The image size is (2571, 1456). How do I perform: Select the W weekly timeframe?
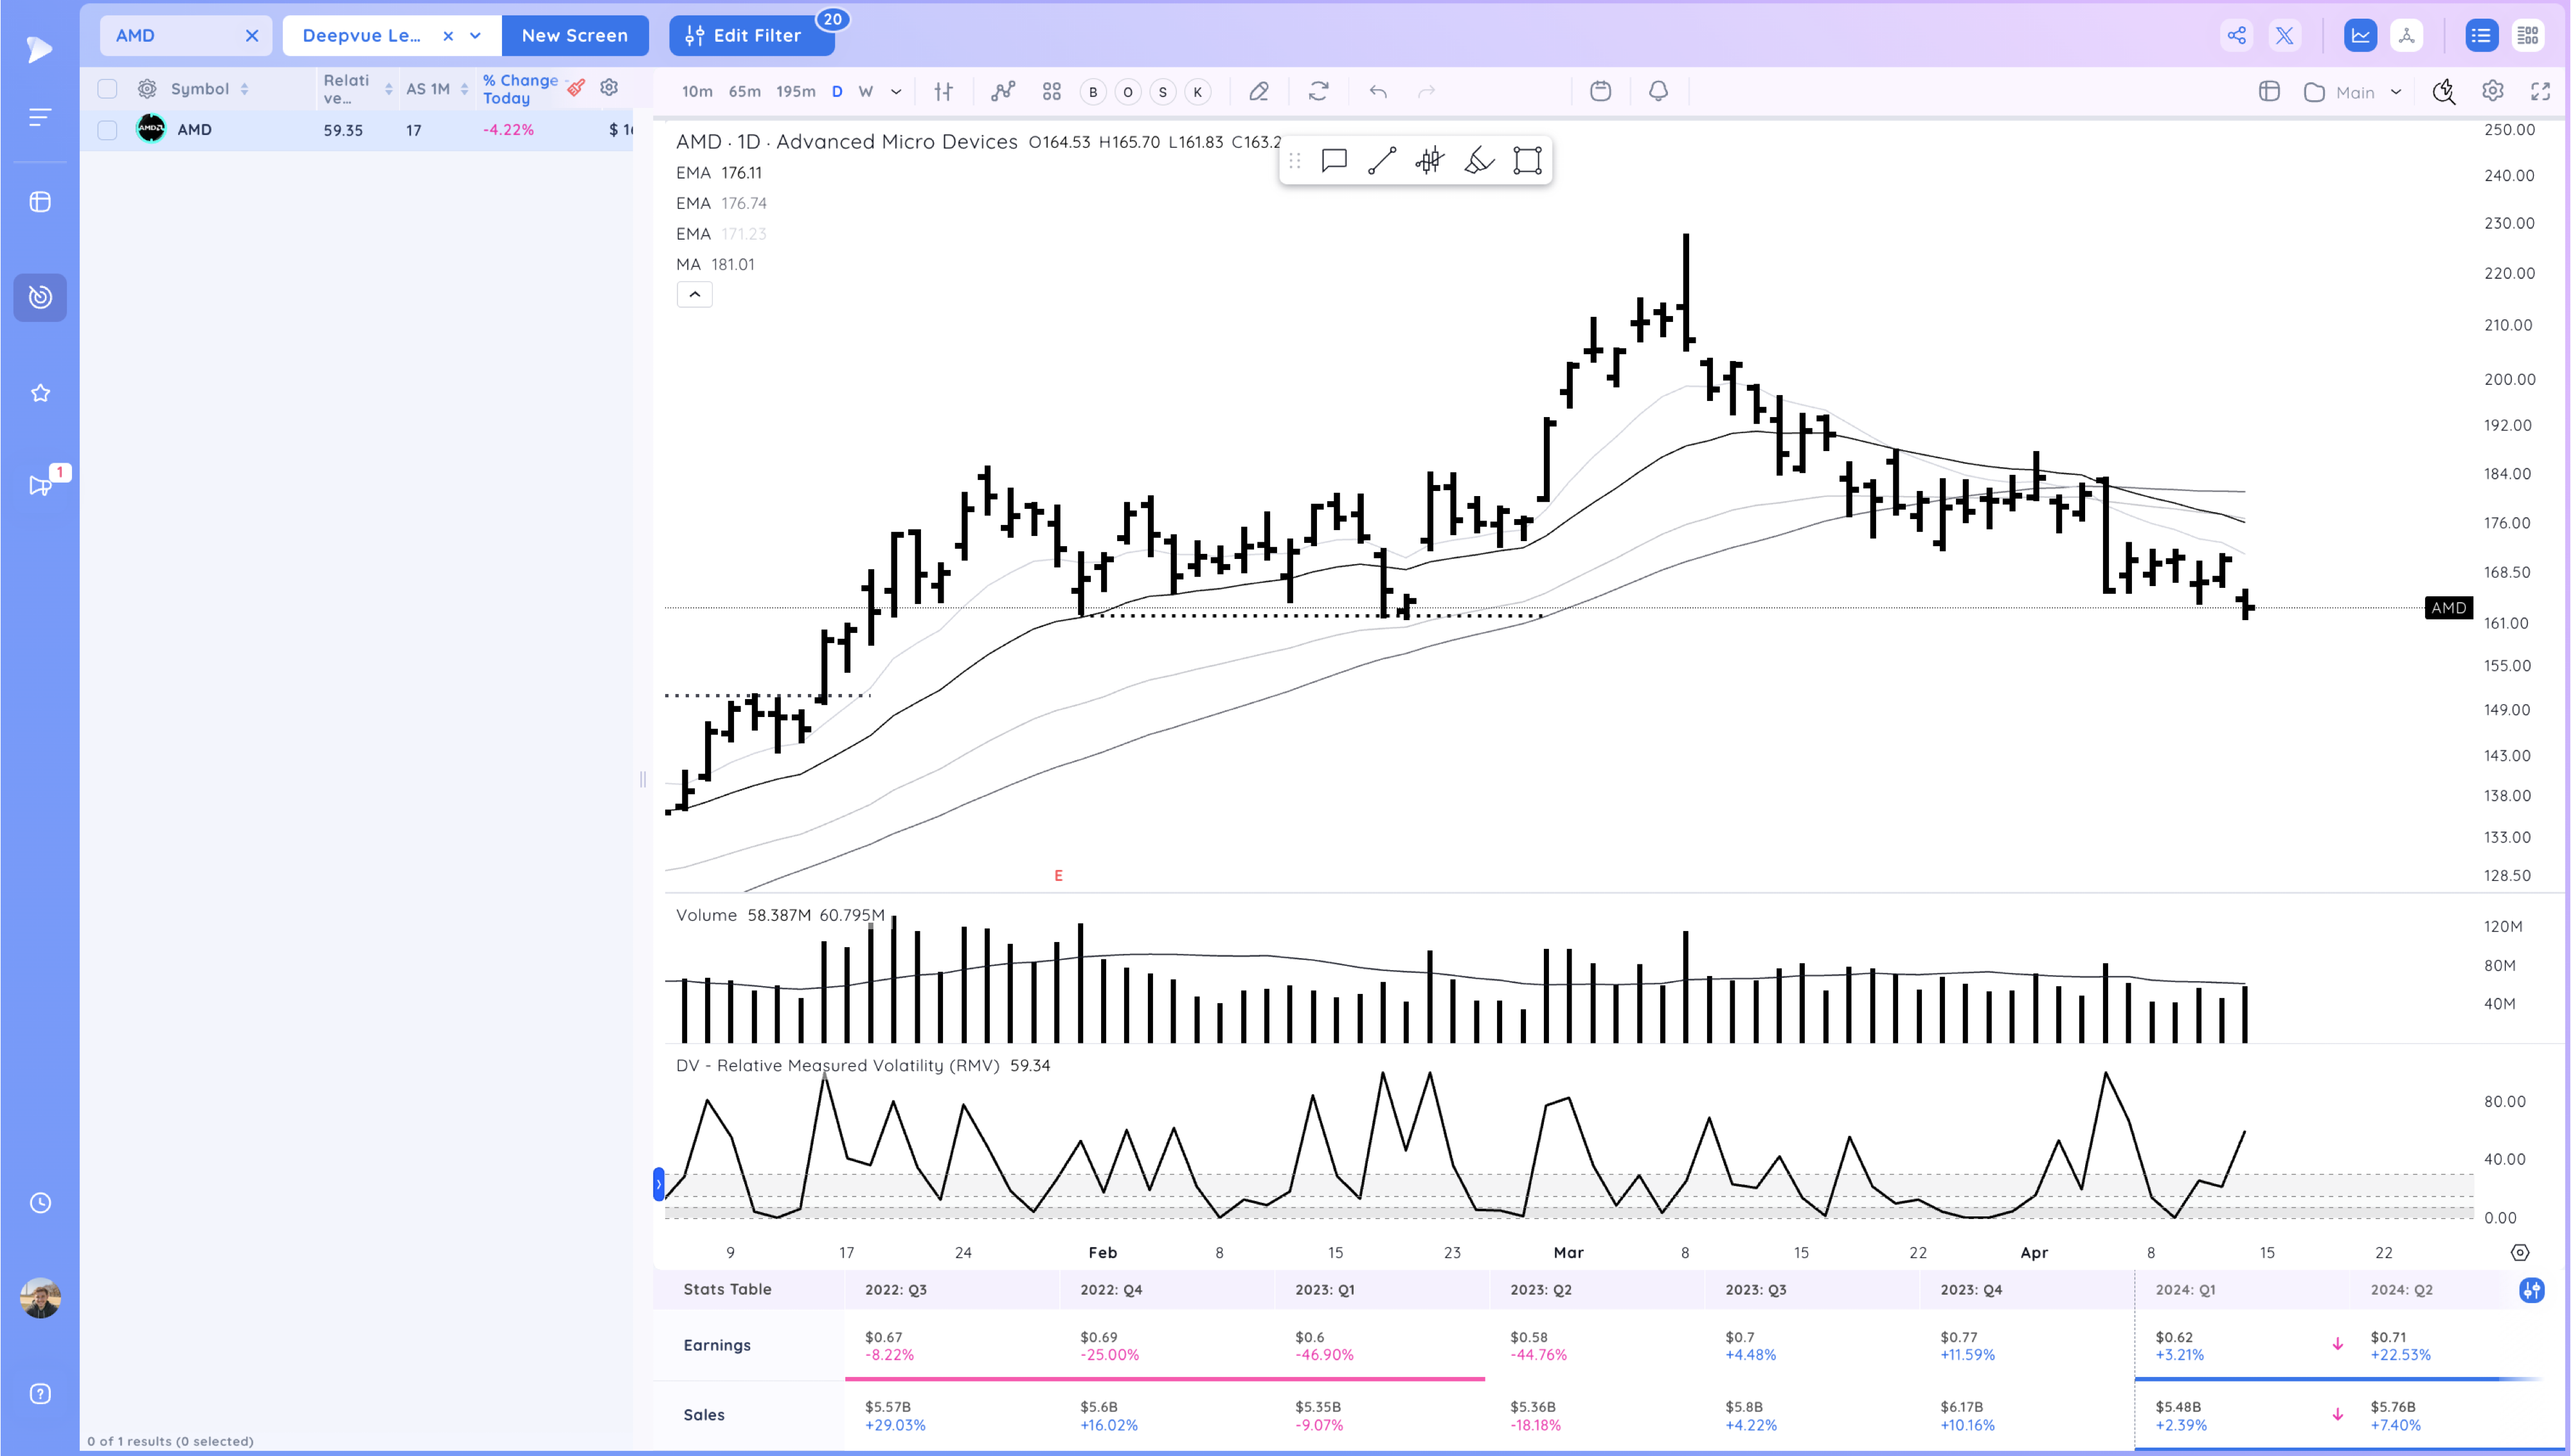pos(866,92)
